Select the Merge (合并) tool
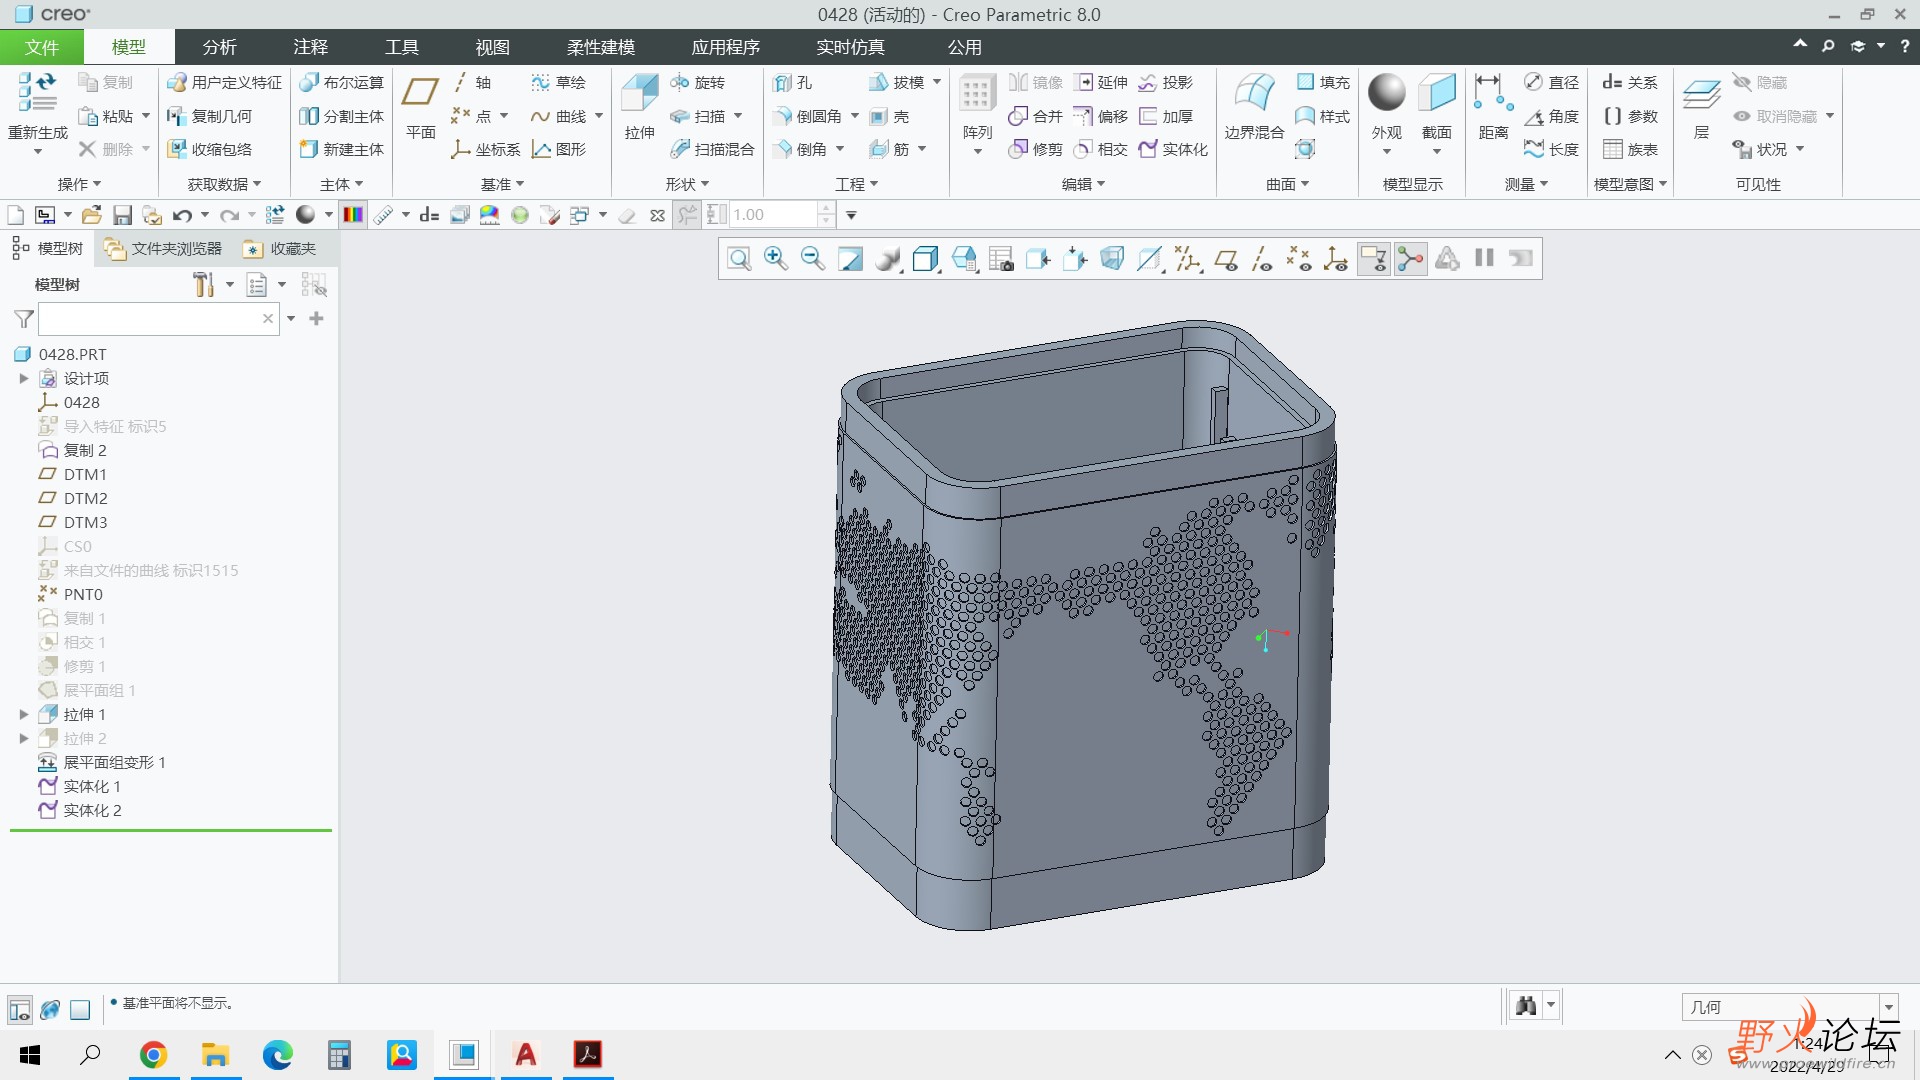Image resolution: width=1920 pixels, height=1080 pixels. (1035, 116)
